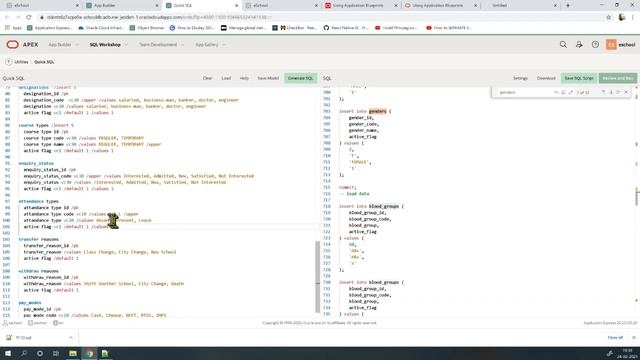Open the Object Browser bookmark
This screenshot has height=360, width=640.
(x=147, y=28)
